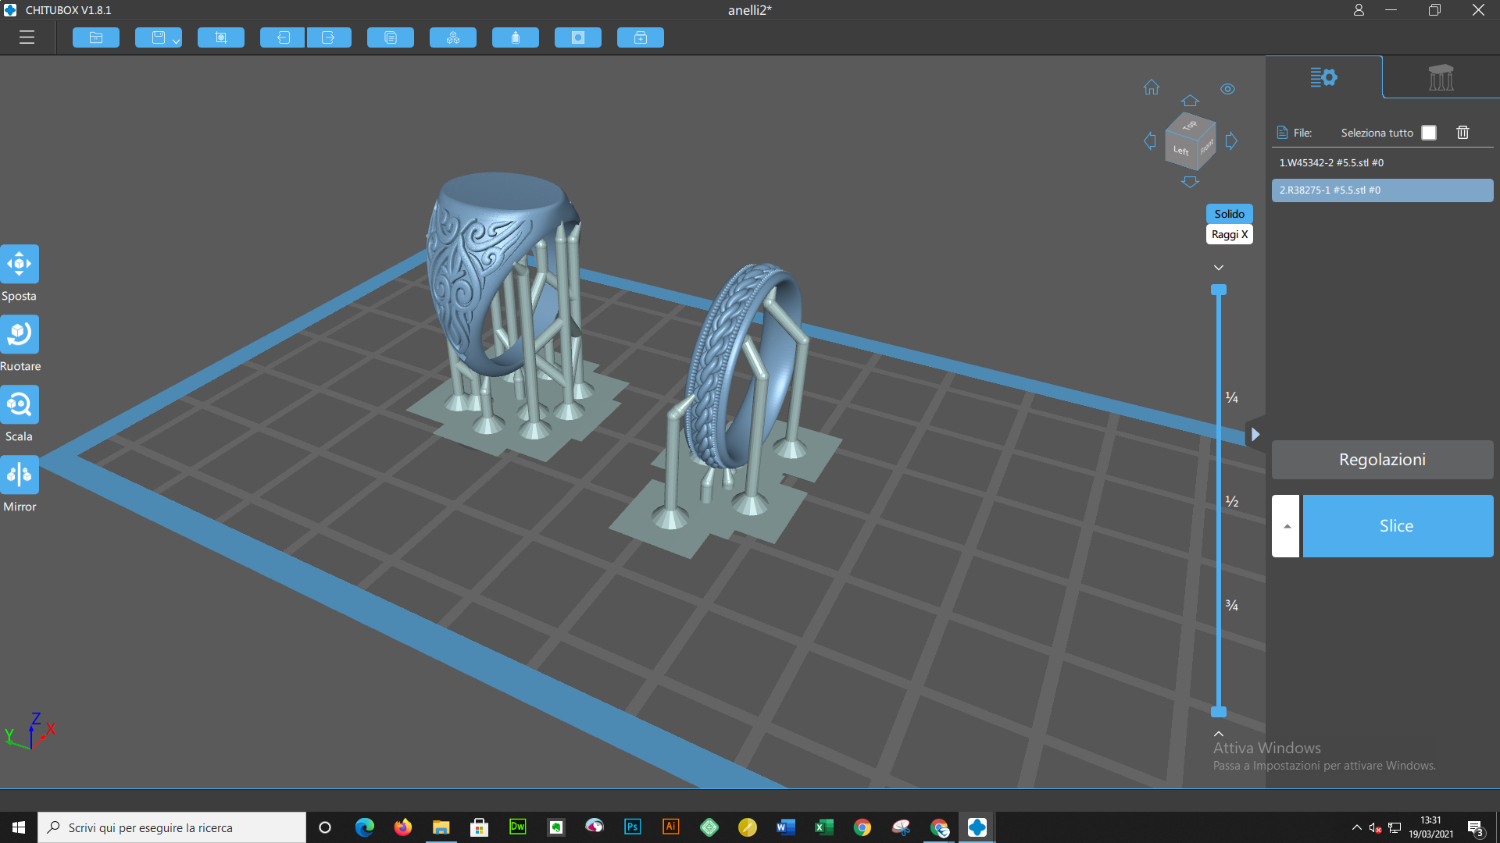
Task: Open the hamburger main menu
Action: coord(27,38)
